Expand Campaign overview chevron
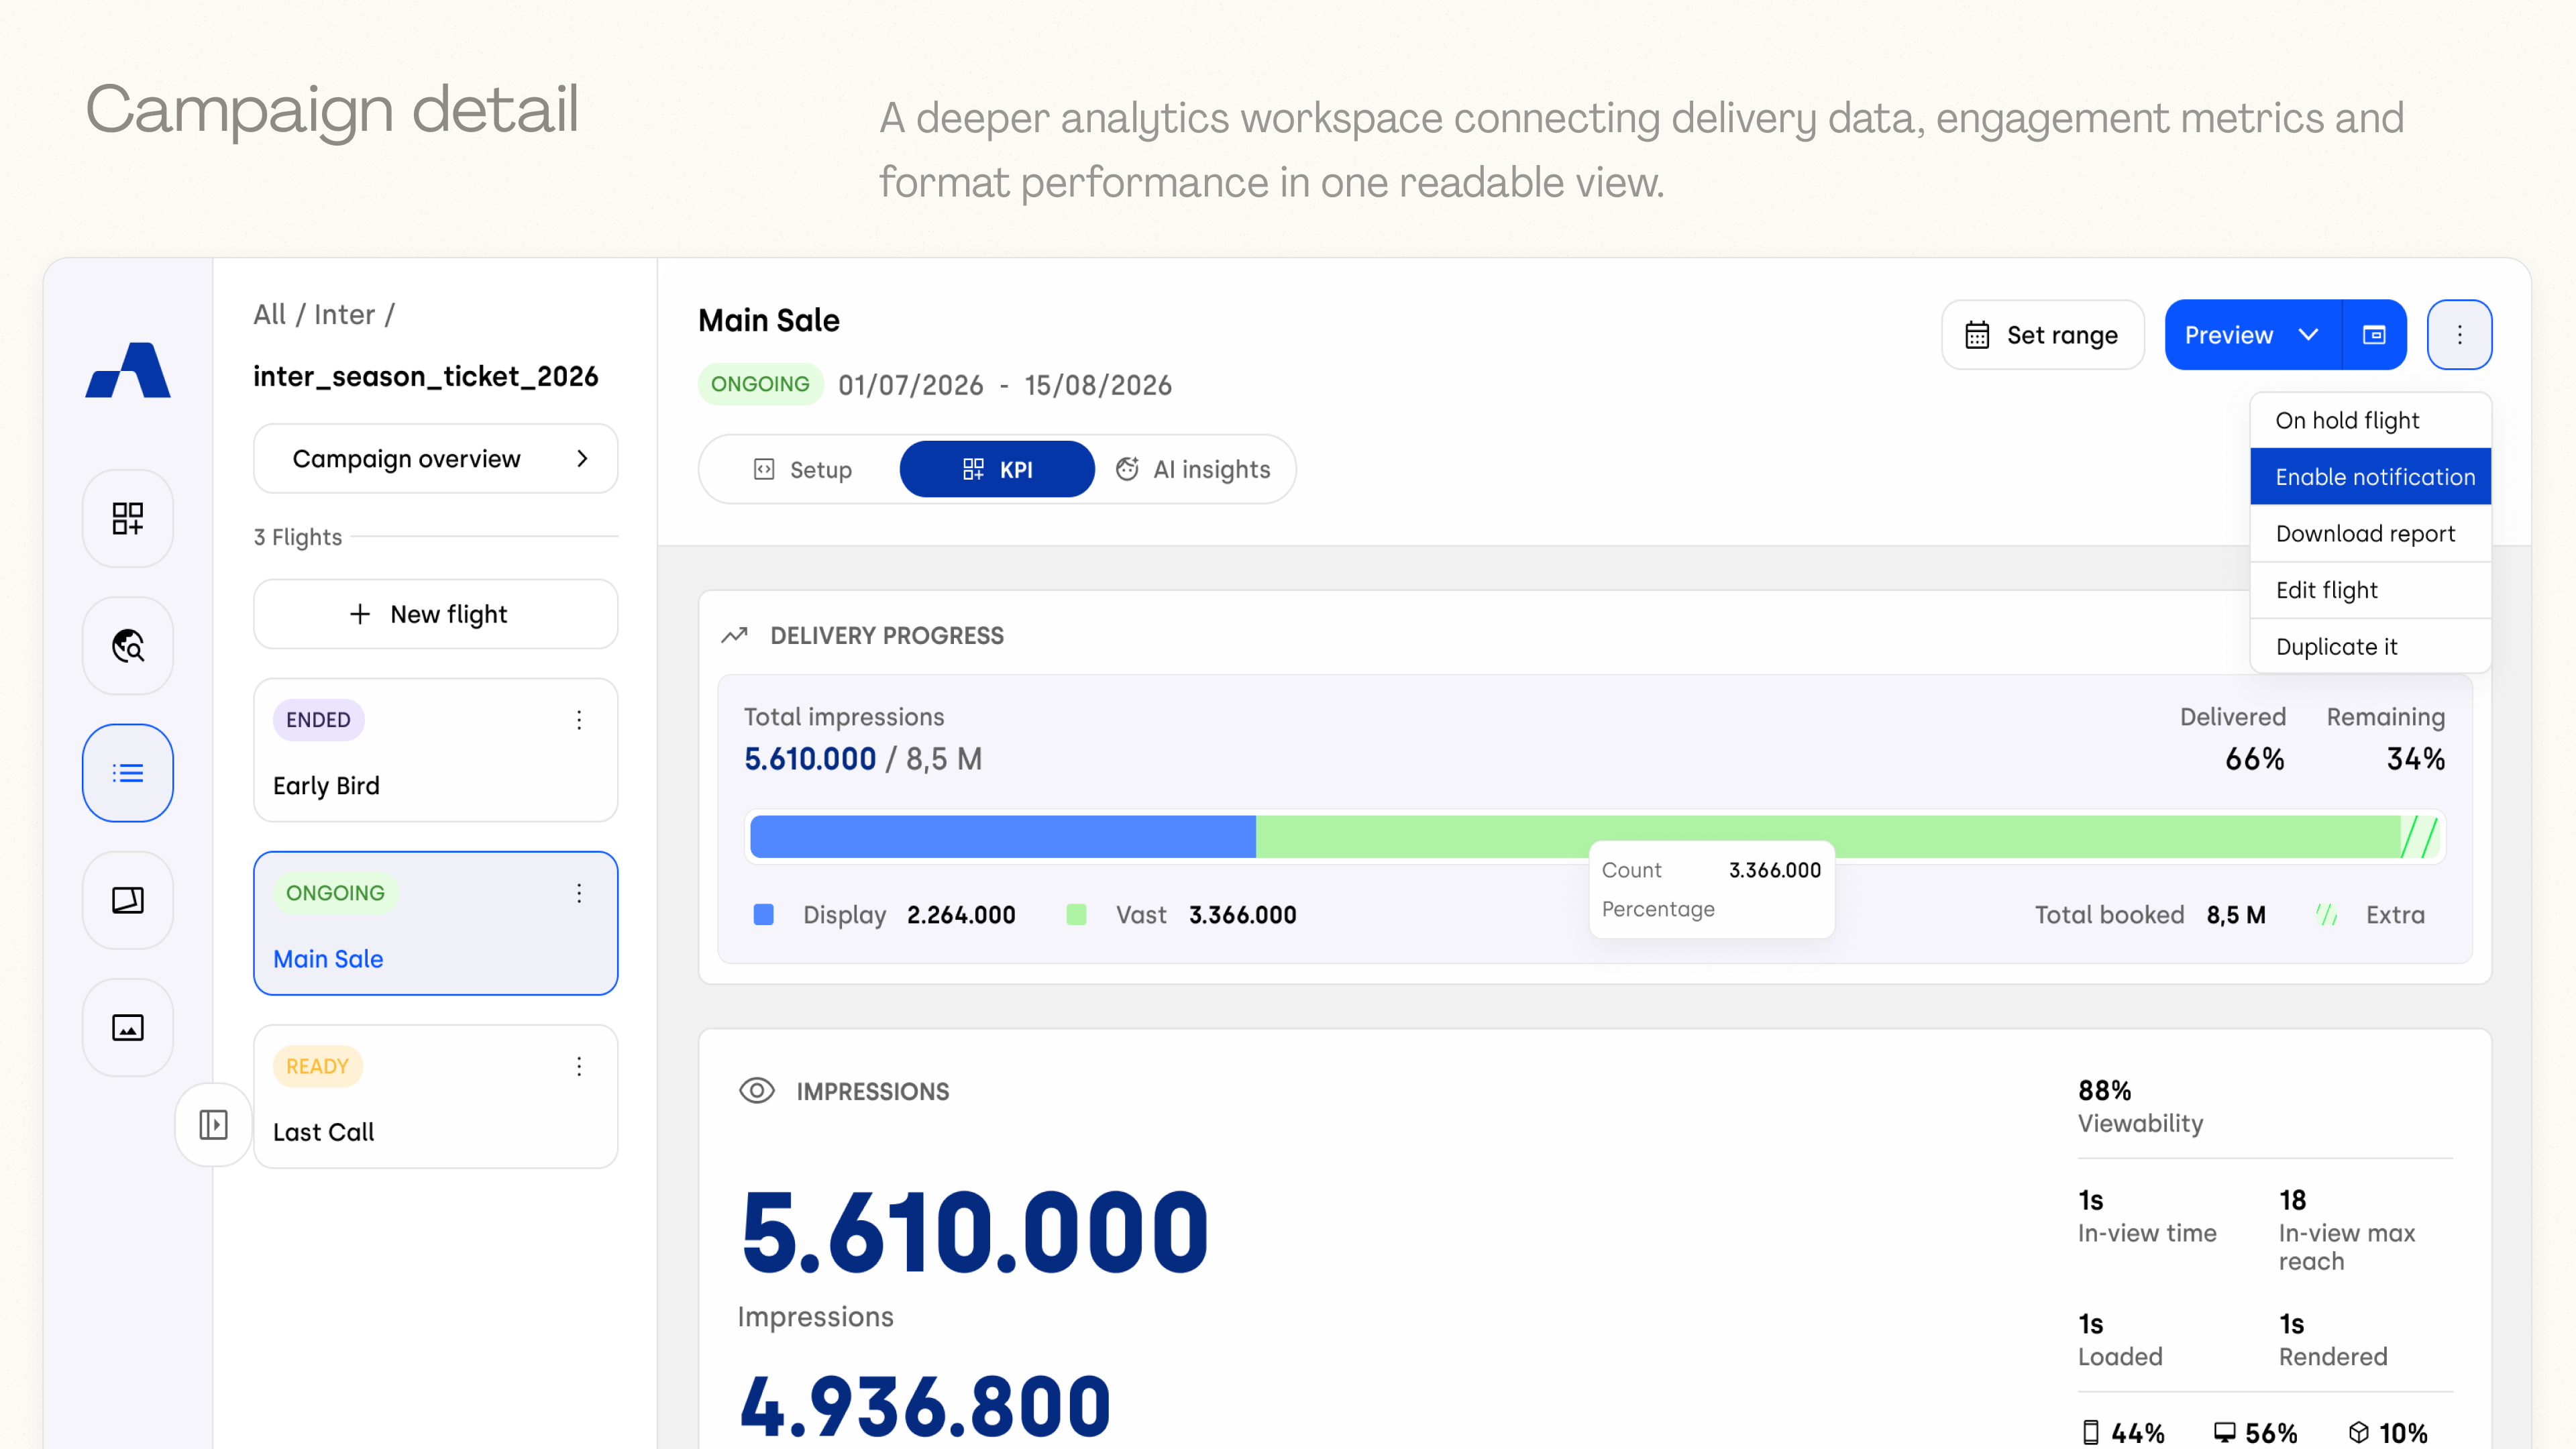2576x1449 pixels. coord(582,458)
